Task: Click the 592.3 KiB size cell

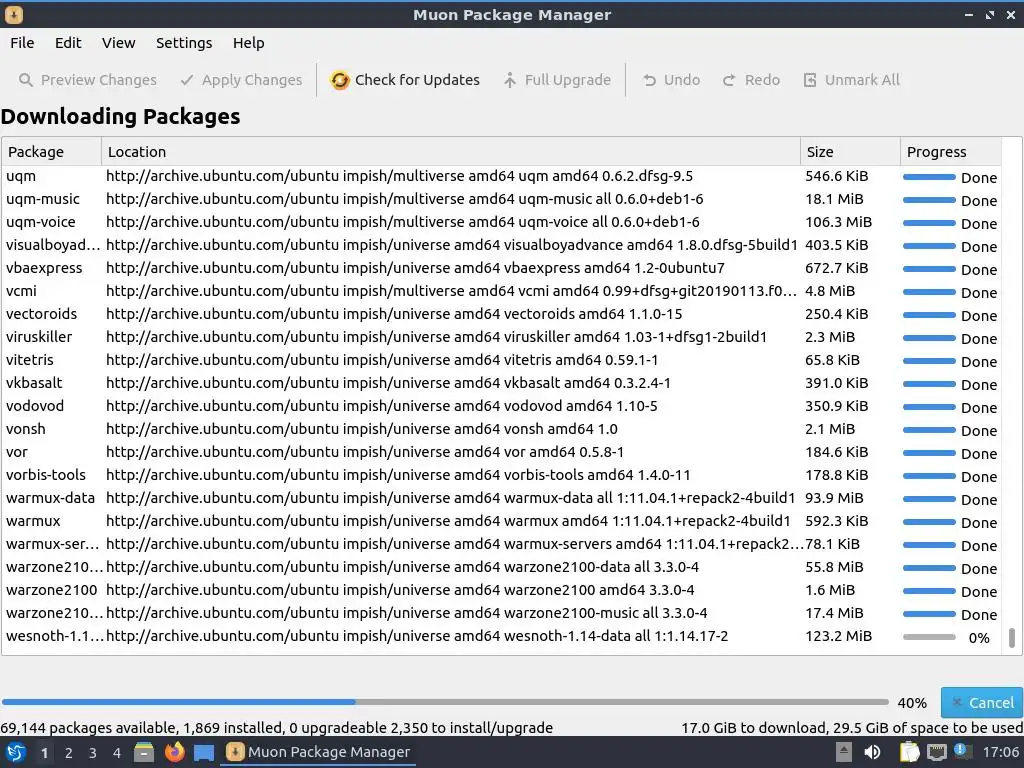Action: 837,521
